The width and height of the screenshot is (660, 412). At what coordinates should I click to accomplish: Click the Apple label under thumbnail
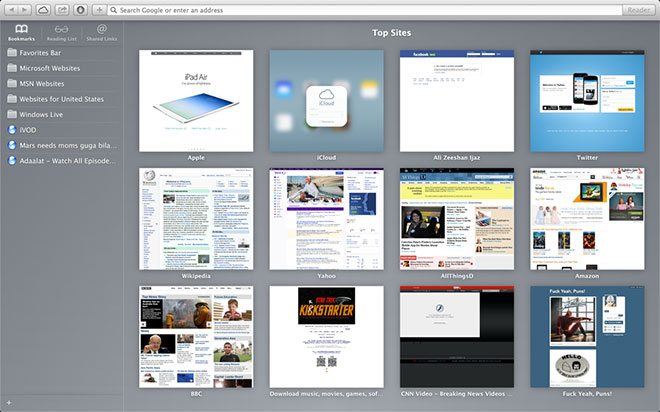196,158
